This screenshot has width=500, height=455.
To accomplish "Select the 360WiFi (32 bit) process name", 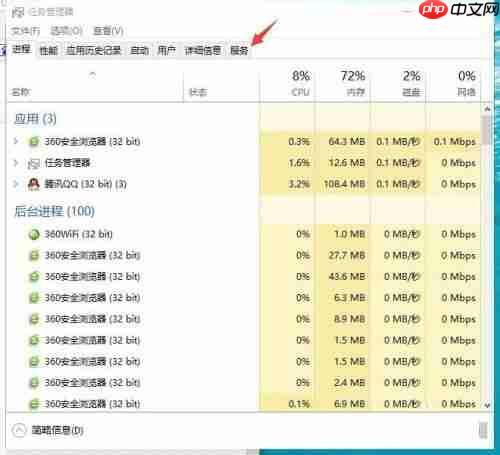I will click(79, 234).
